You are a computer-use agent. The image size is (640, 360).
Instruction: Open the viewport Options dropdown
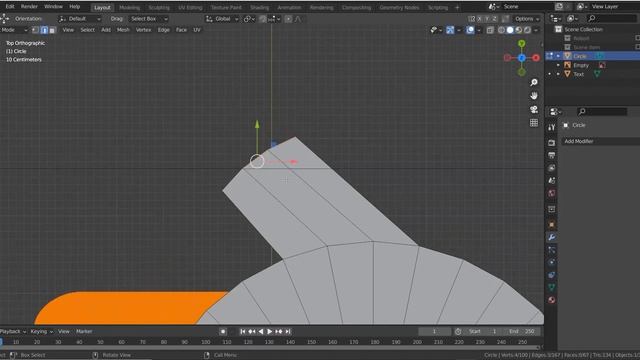click(527, 19)
